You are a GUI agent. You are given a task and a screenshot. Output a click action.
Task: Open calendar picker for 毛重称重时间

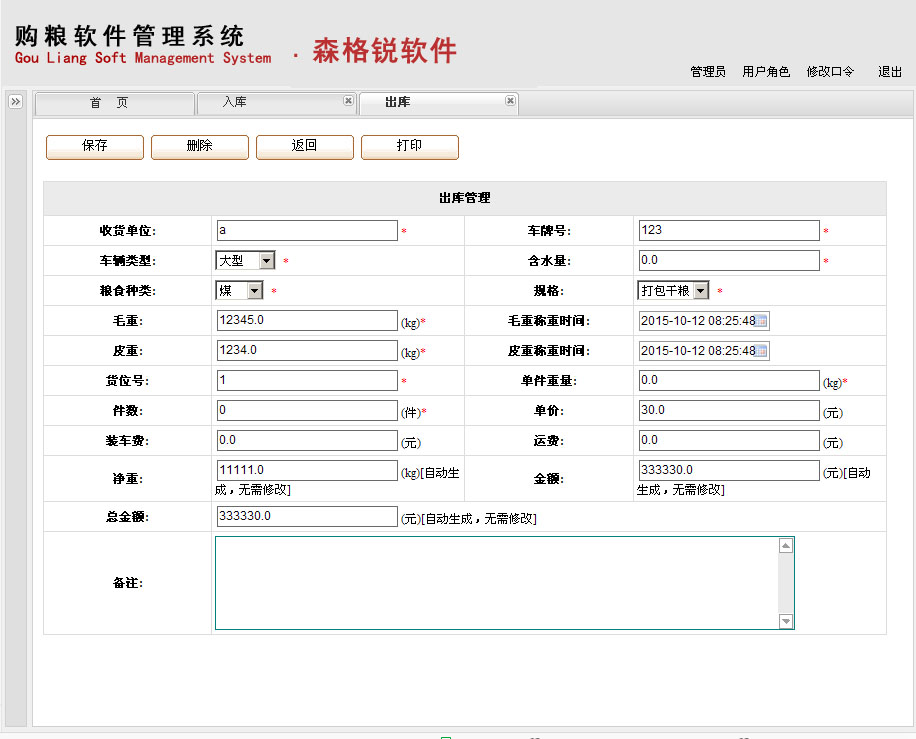click(762, 321)
